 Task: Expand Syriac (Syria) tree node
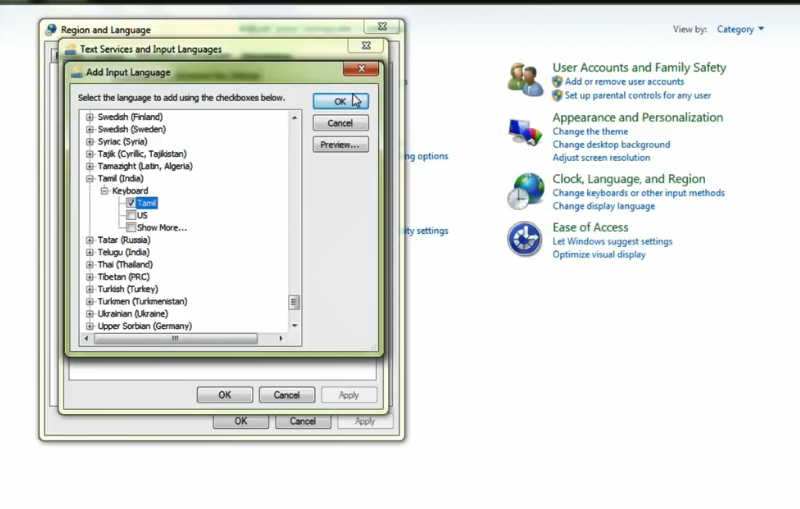coord(90,141)
